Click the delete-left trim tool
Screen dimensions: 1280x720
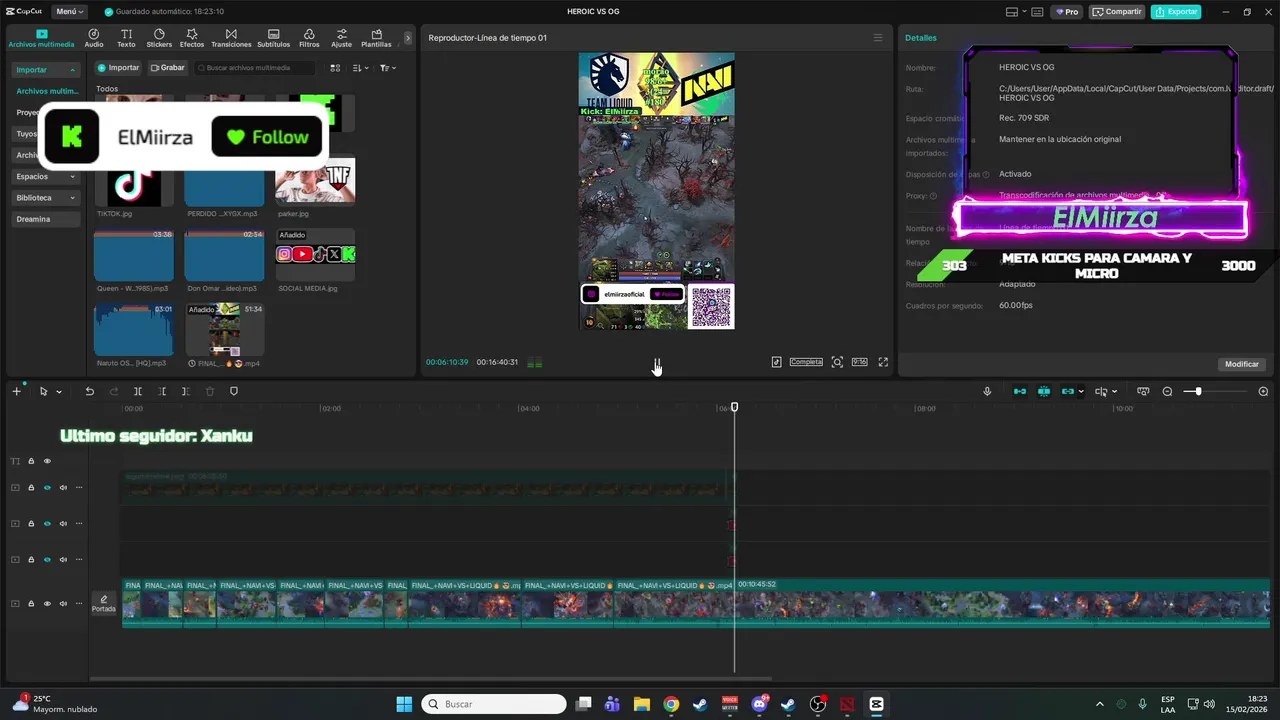[x=162, y=391]
